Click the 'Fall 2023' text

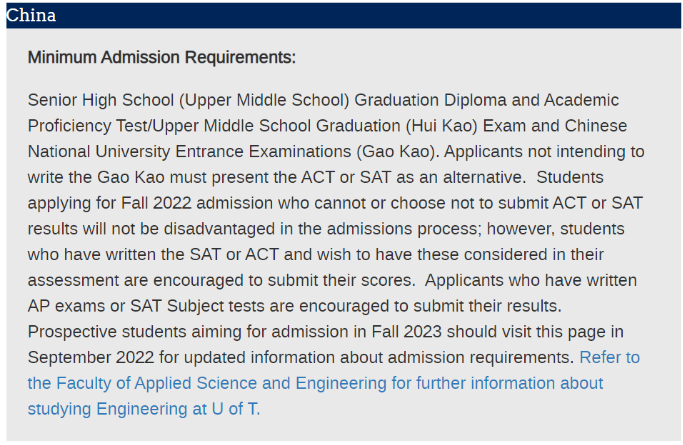pos(407,332)
